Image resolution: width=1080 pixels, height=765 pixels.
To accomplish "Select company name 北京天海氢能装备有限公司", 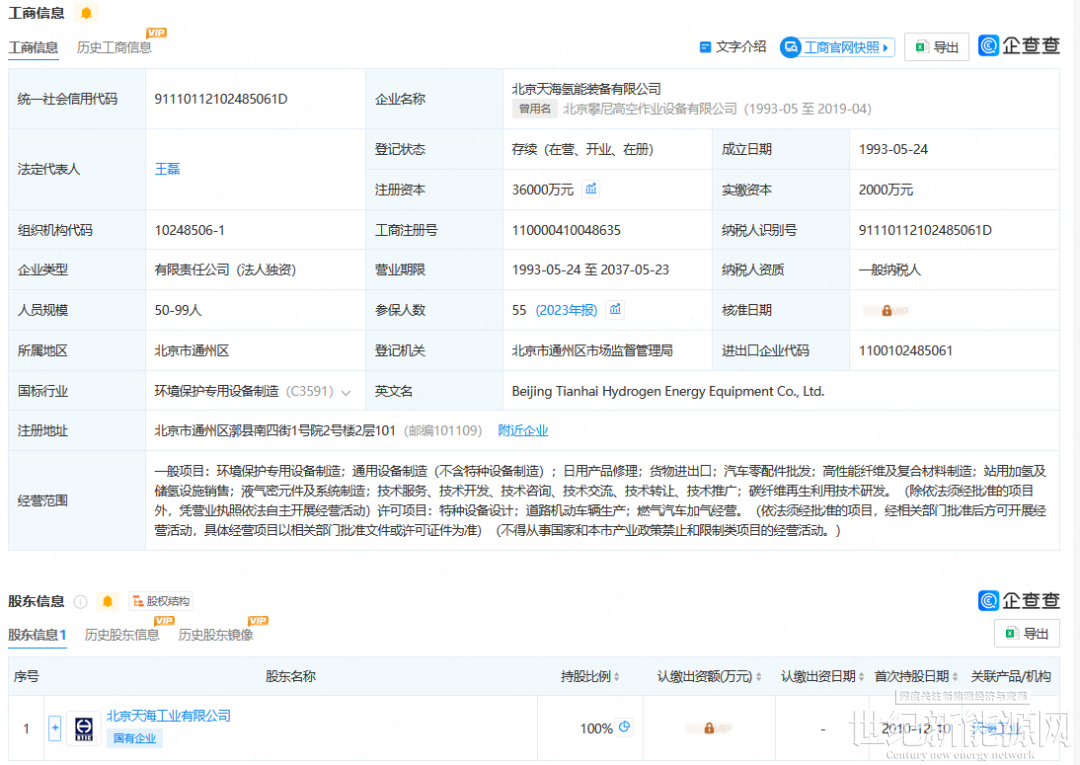I will pos(586,89).
